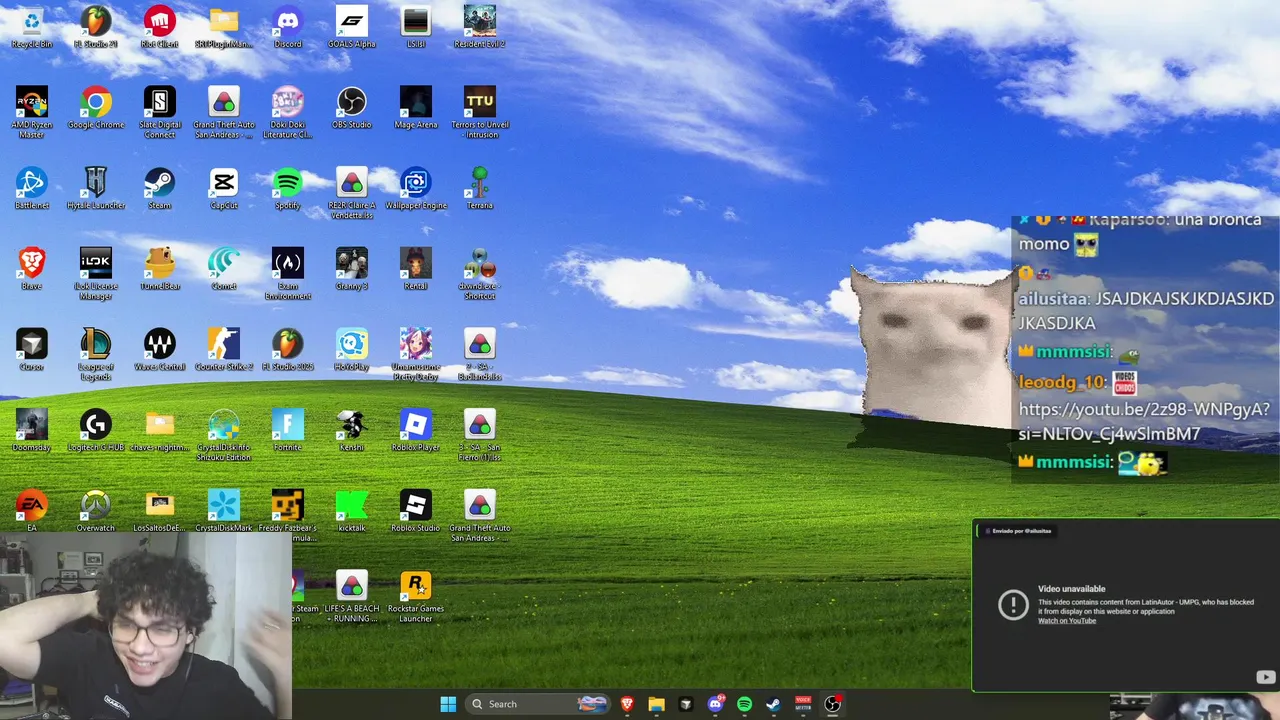The image size is (1280, 720).
Task: Open Slate Digital Connect
Action: (x=160, y=112)
